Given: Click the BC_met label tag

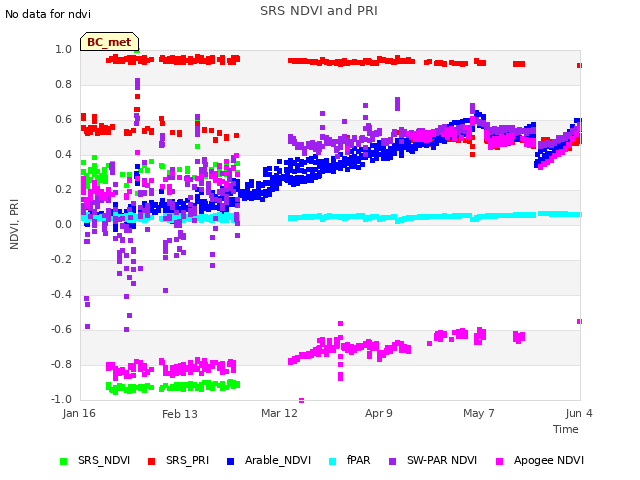Looking at the screenshot, I should [x=109, y=42].
